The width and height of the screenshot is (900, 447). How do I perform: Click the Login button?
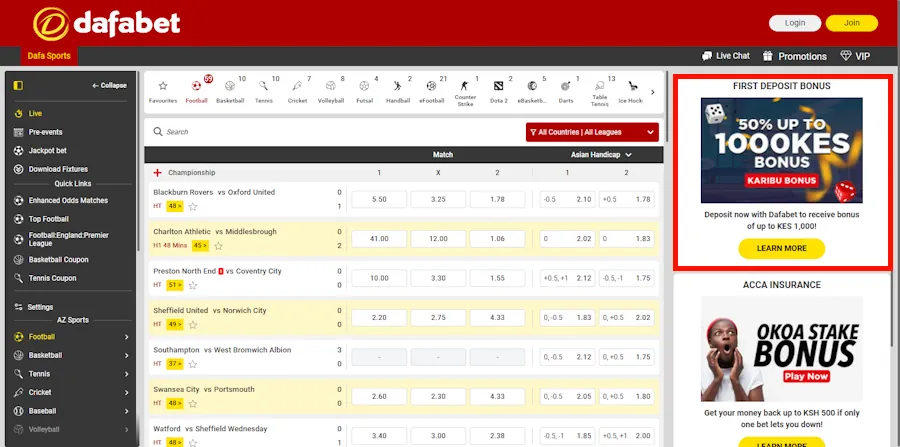(795, 23)
